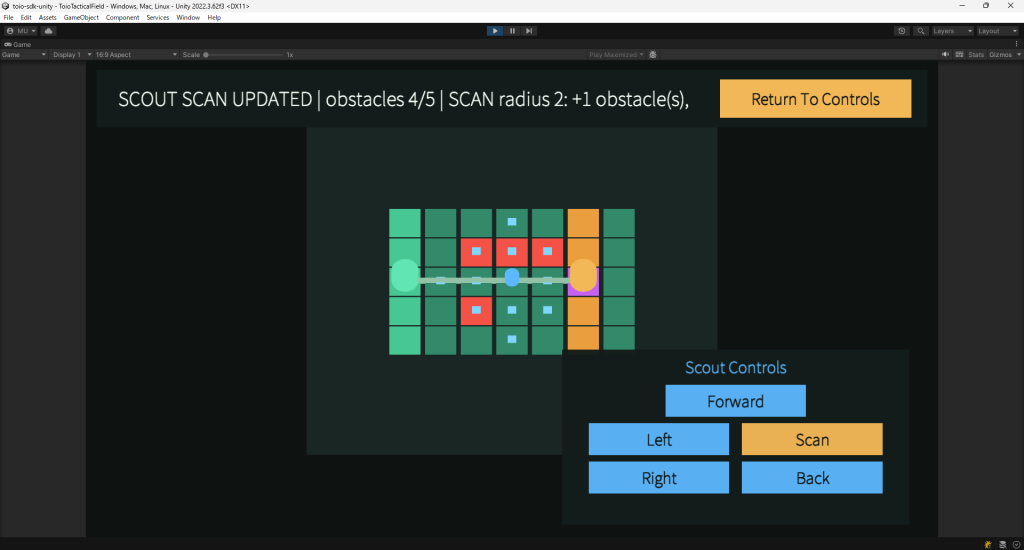Select the blue scout token on grid
The image size is (1024, 550).
(512, 278)
